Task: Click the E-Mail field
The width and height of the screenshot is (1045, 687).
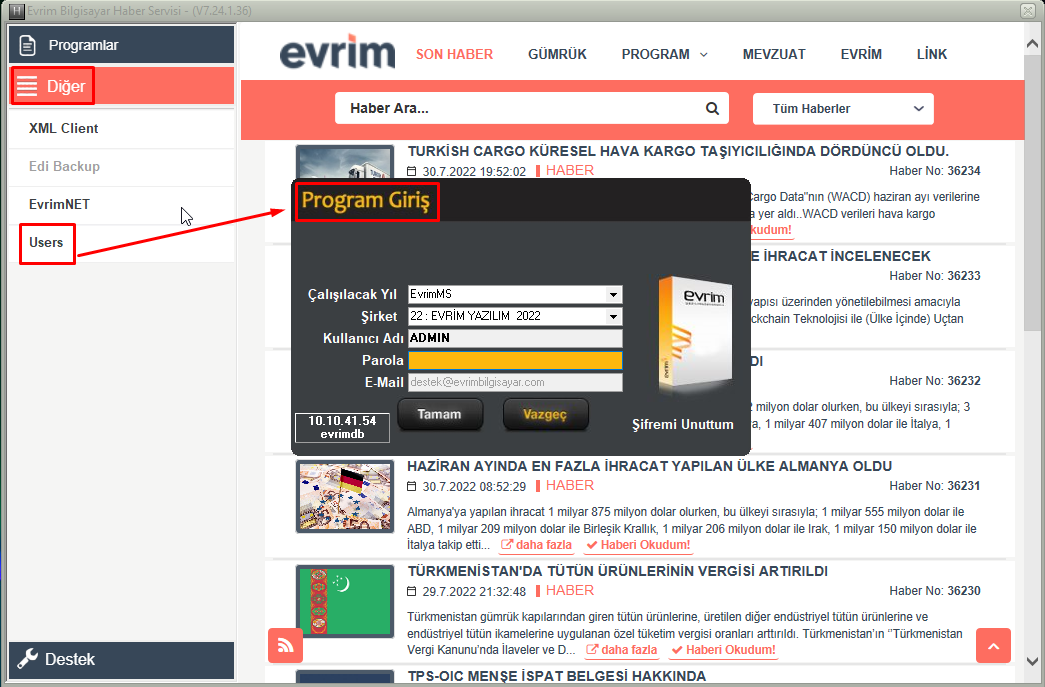Action: pos(515,382)
